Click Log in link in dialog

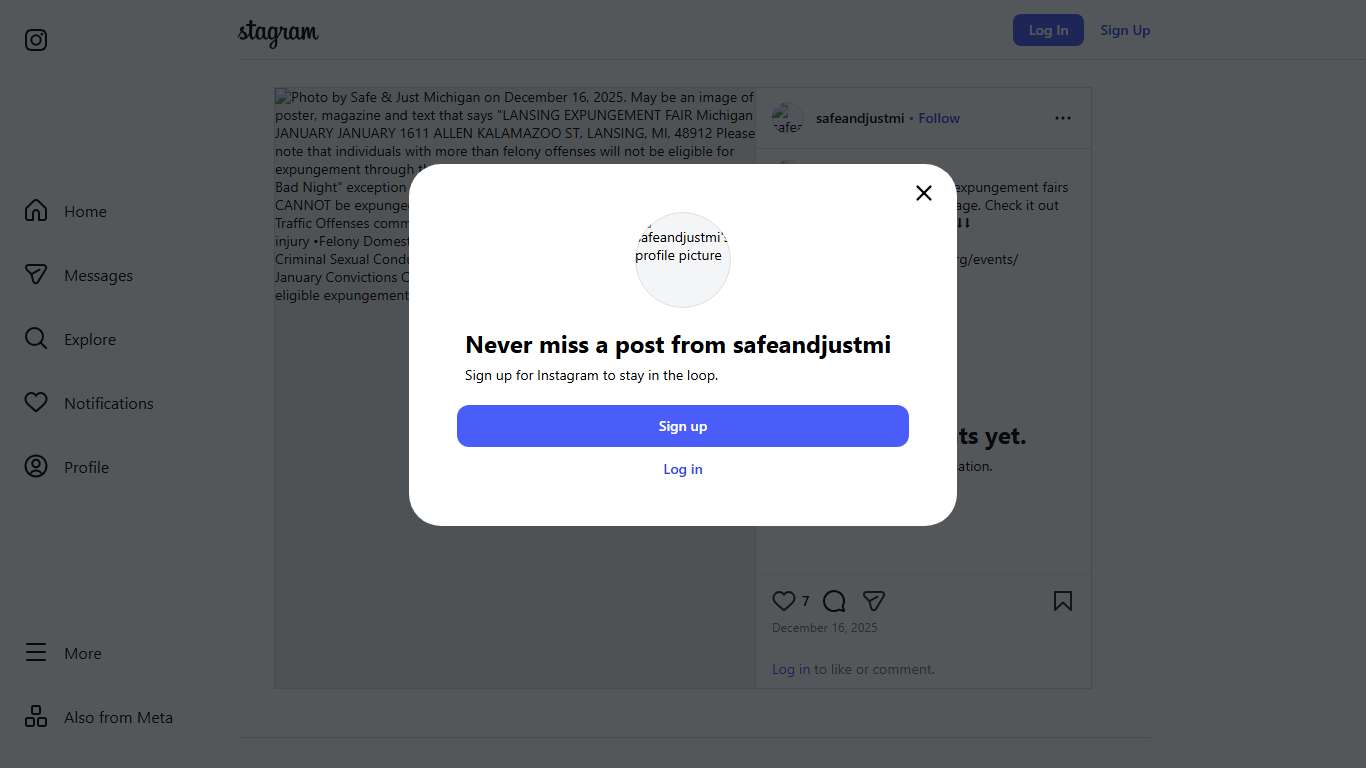tap(683, 469)
